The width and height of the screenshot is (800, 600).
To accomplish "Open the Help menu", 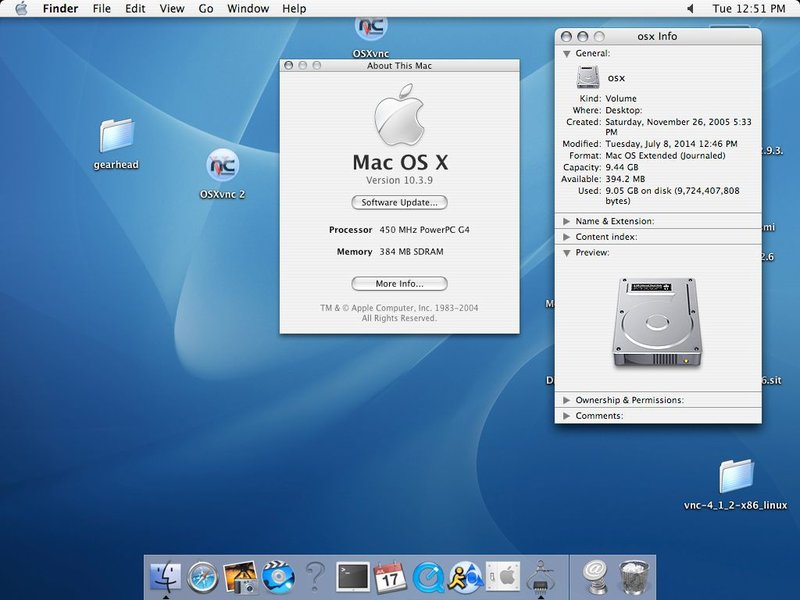I will 294,9.
